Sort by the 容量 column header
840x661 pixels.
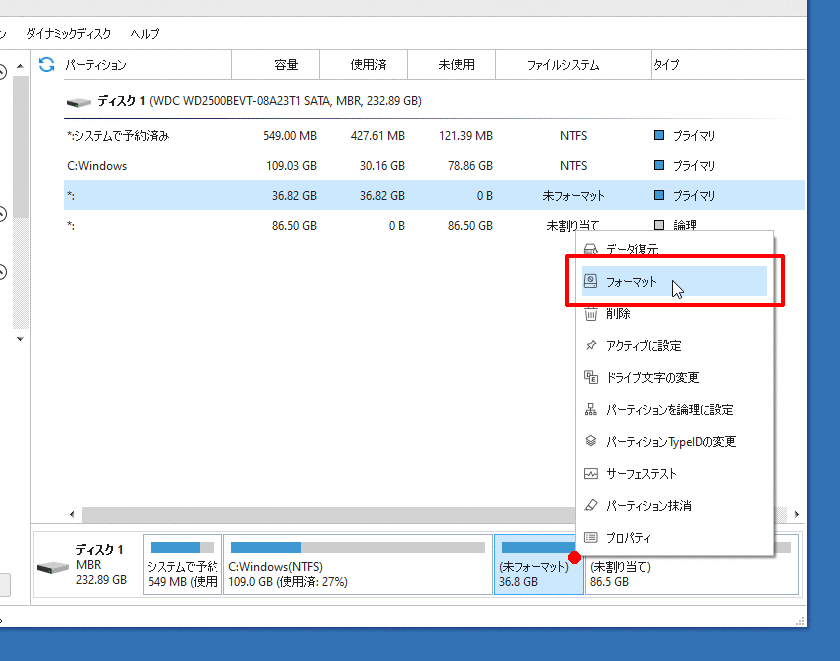pyautogui.click(x=286, y=65)
